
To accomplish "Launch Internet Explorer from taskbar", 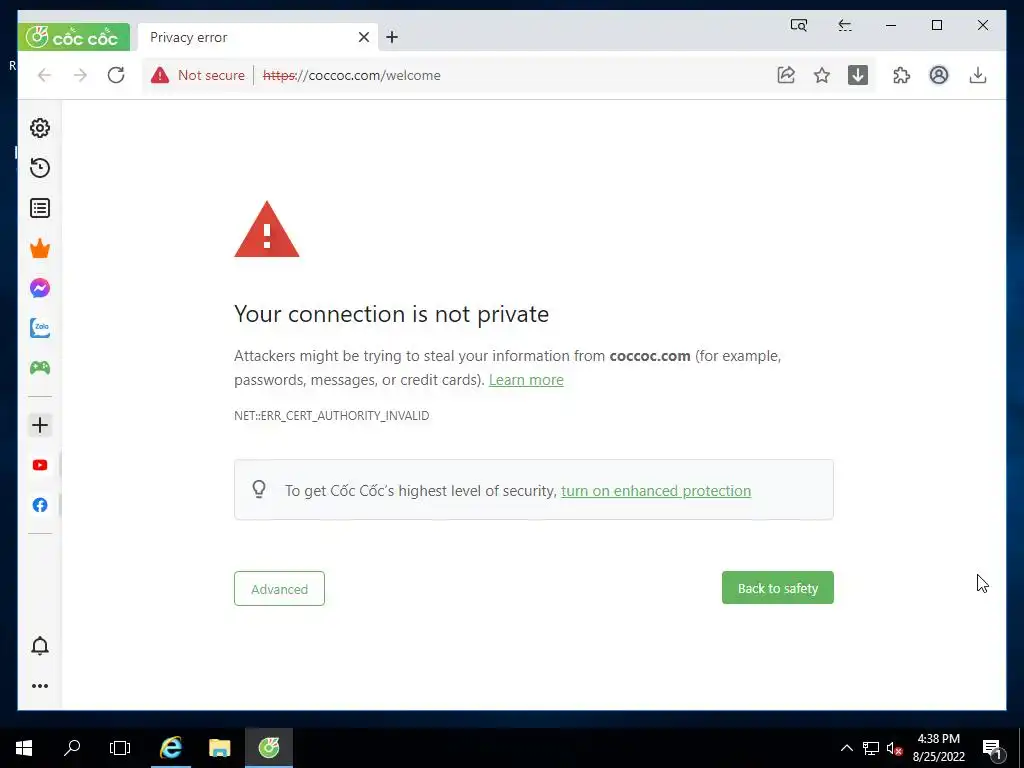I will [171, 748].
